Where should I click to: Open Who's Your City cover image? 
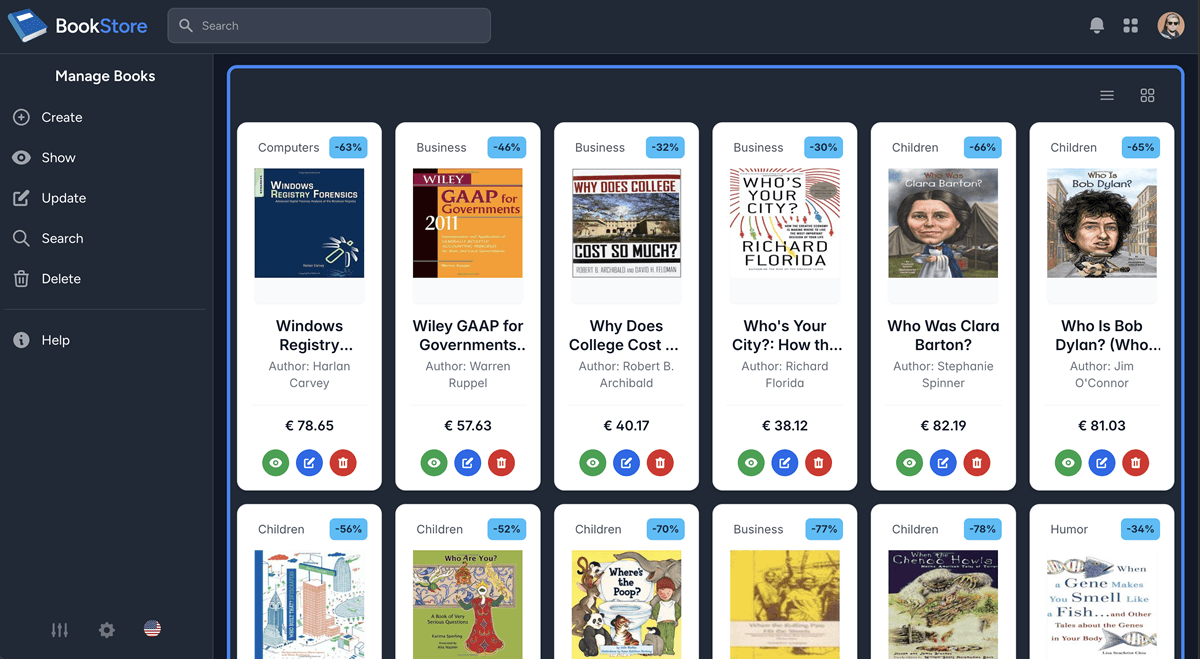coord(785,223)
